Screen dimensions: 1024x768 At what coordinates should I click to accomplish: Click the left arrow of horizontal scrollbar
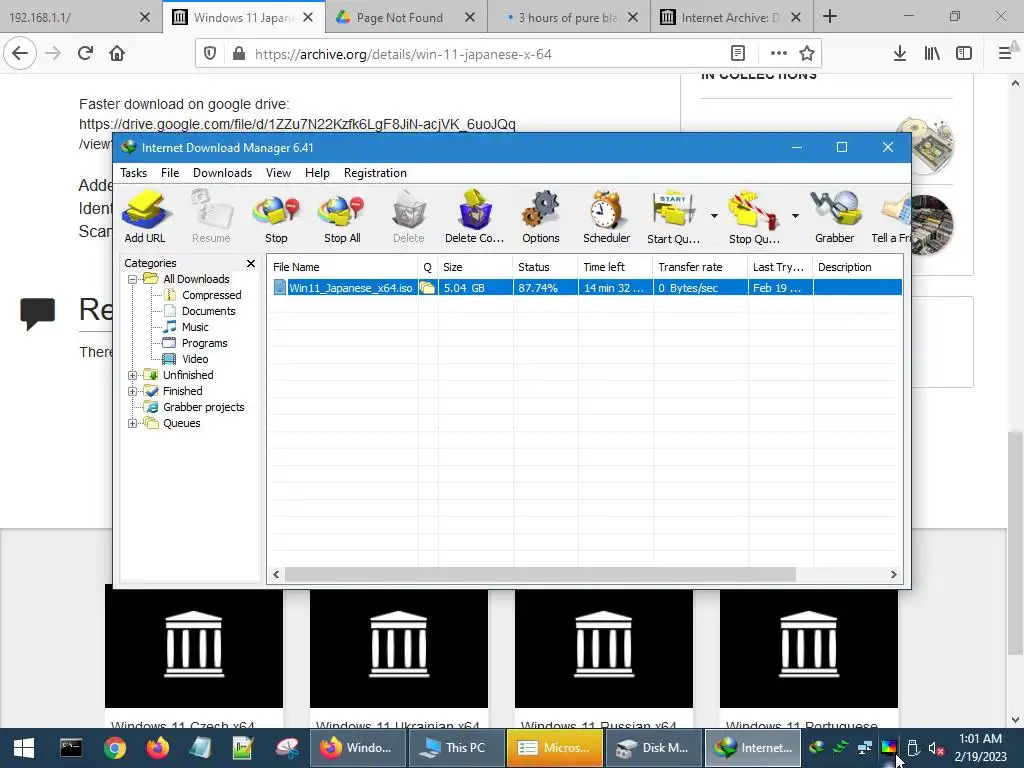click(x=276, y=575)
